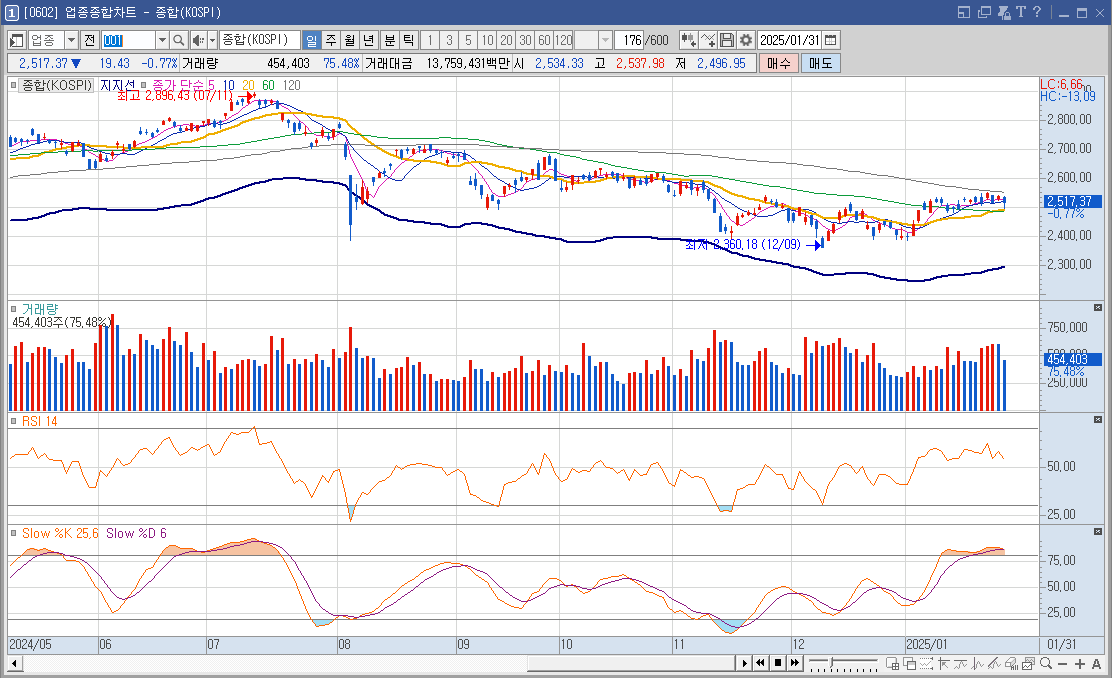Select the 주 weekly period button
The width and height of the screenshot is (1112, 678).
click(330, 40)
